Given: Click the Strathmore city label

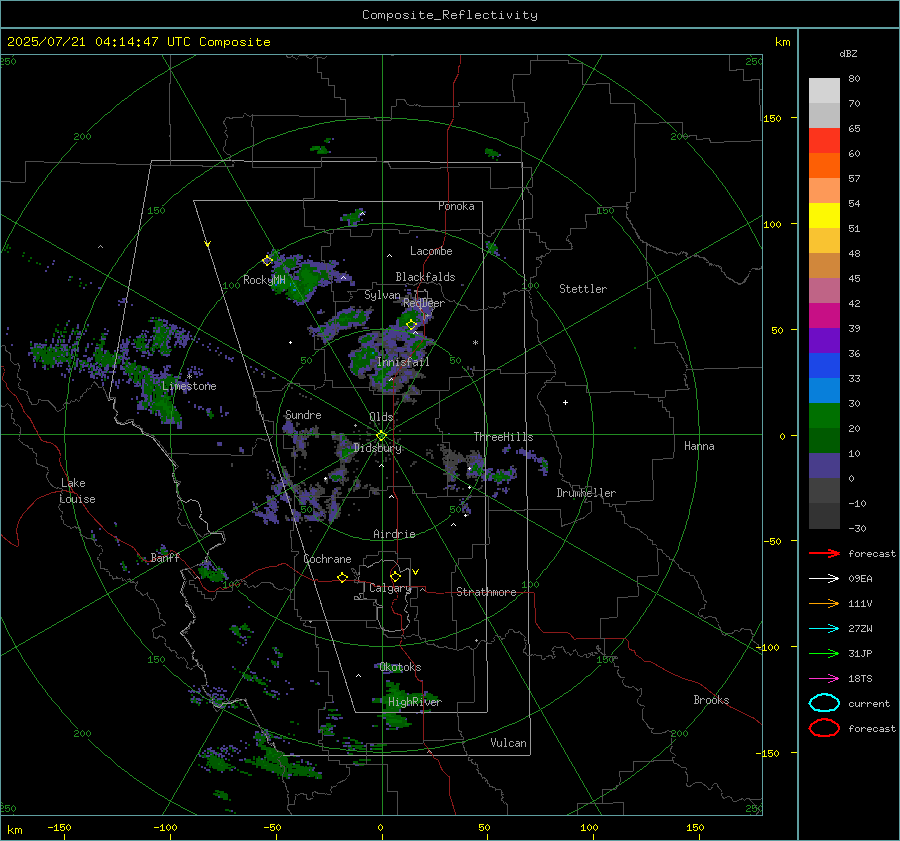Looking at the screenshot, I should point(486,592).
